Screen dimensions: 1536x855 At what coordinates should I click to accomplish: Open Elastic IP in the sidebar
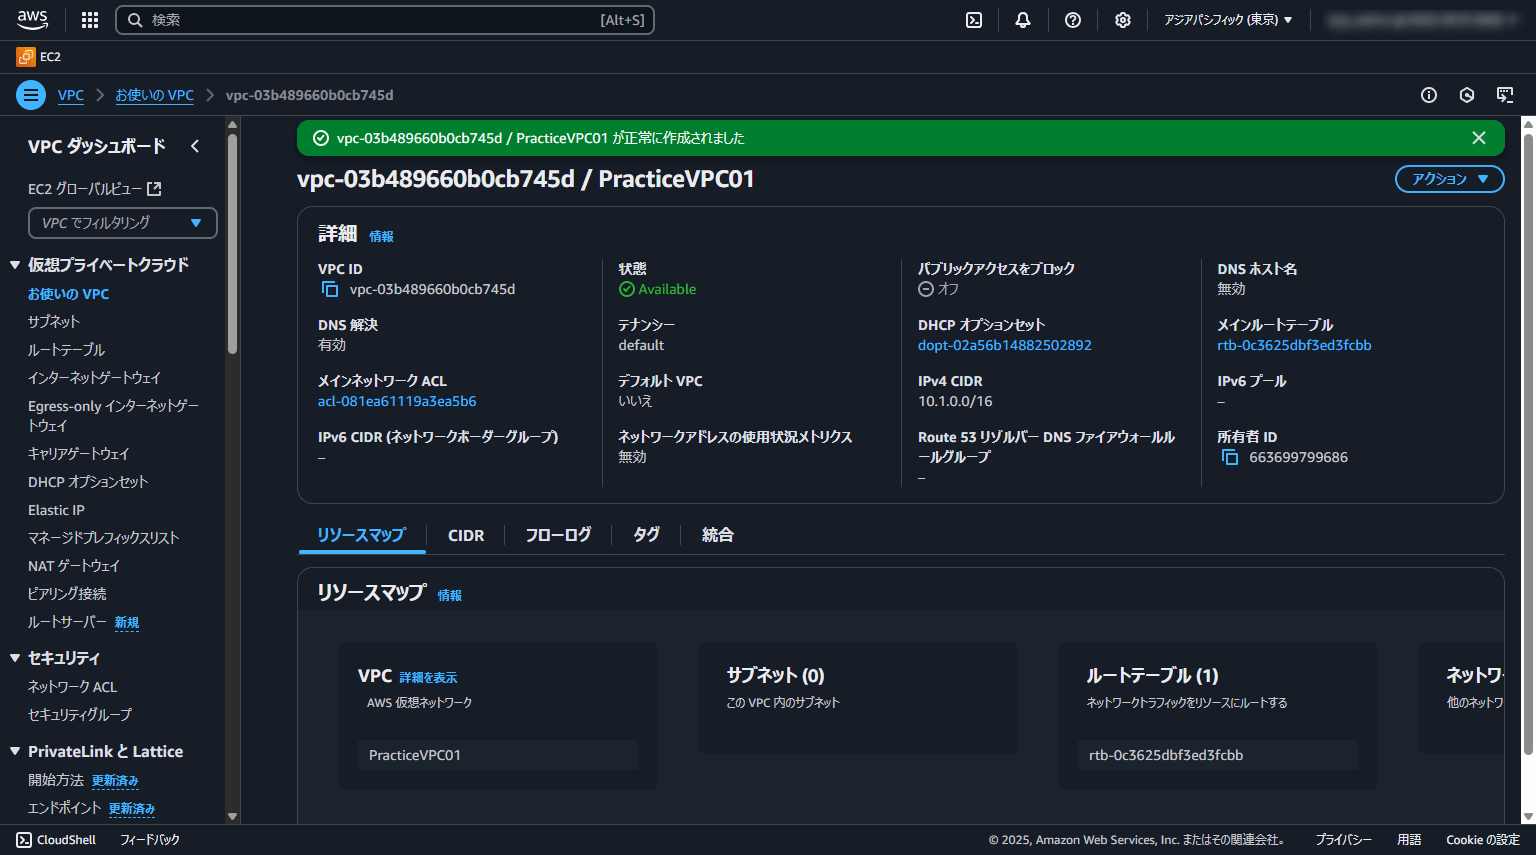56,510
